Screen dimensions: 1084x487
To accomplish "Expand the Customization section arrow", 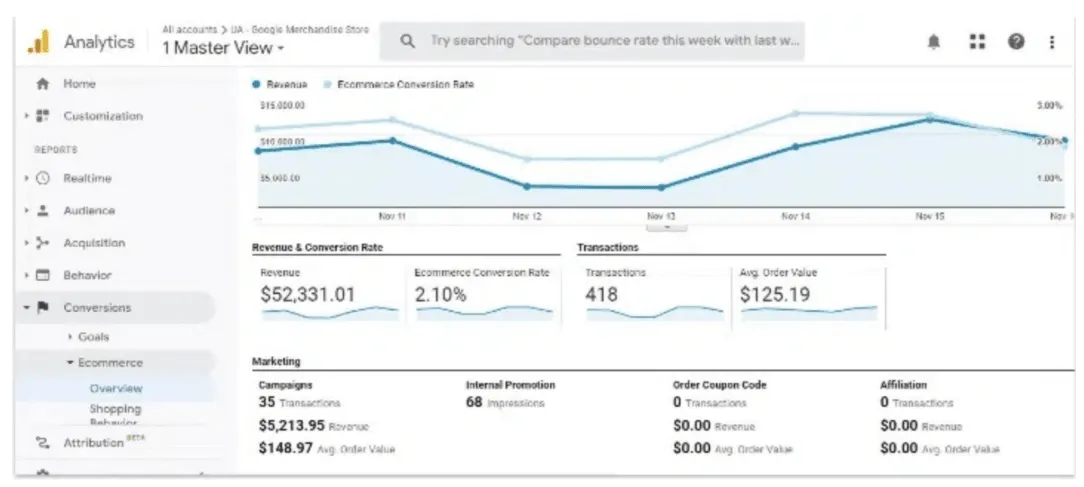I will (x=26, y=116).
